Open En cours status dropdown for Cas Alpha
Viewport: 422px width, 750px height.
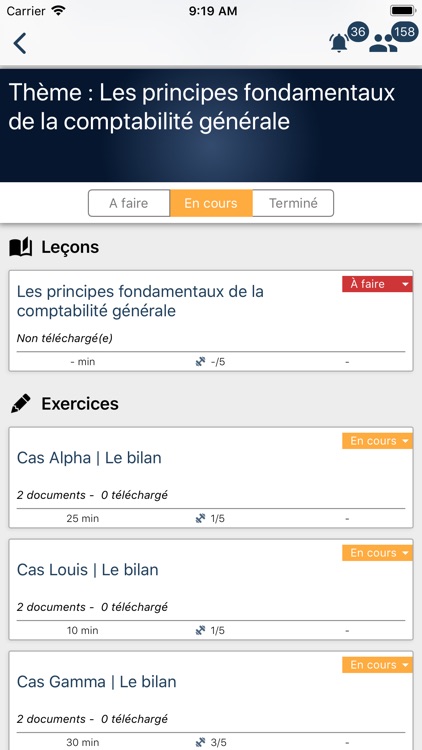[377, 441]
